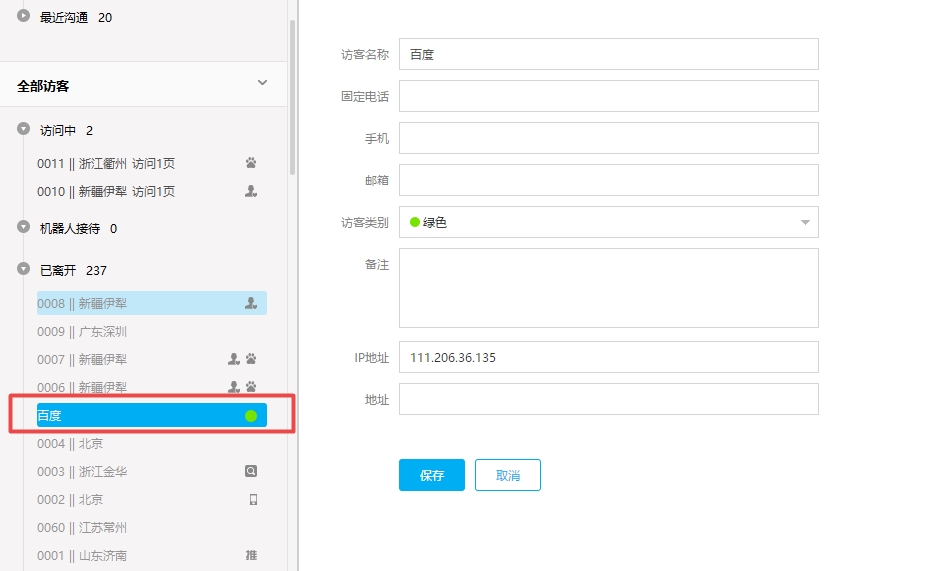
Task: Collapse the 已离开 visitor group
Action: point(24,270)
